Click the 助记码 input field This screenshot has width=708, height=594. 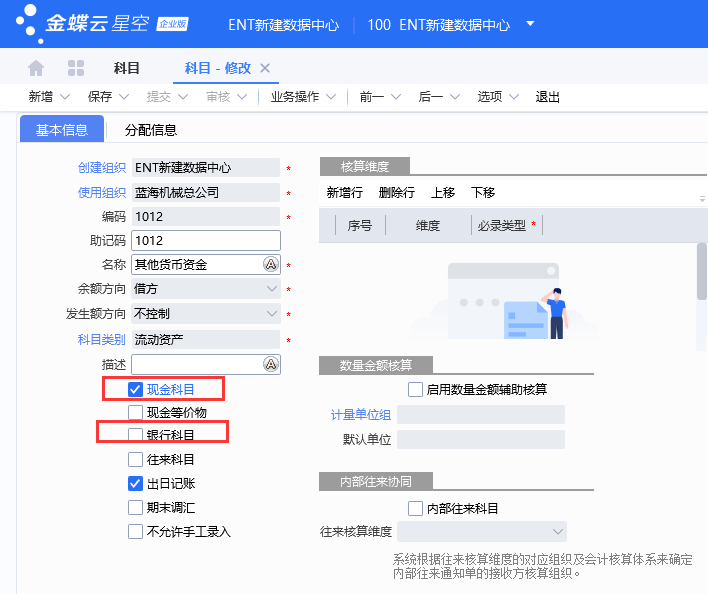[206, 241]
